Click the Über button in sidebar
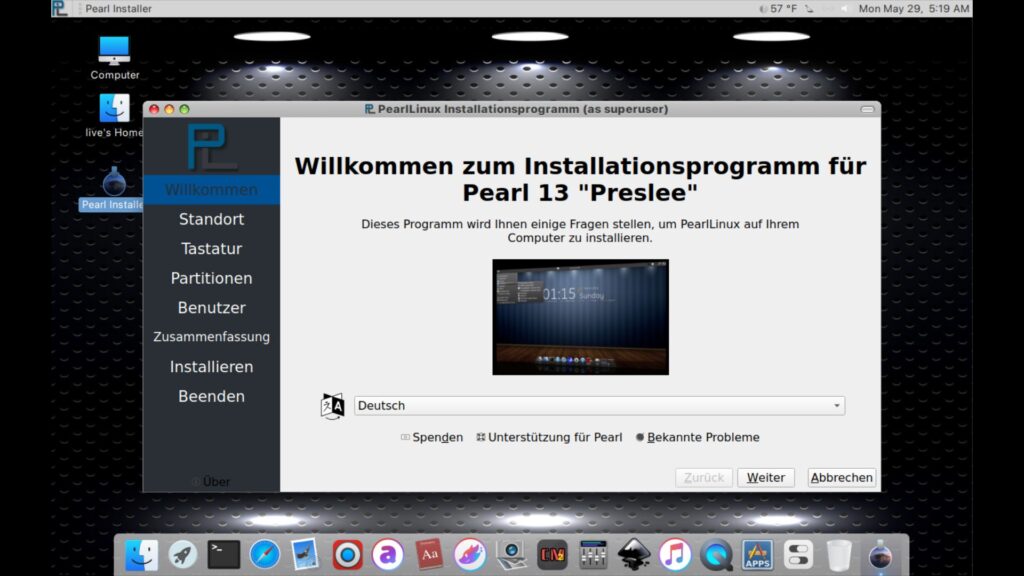The image size is (1024, 576). pyautogui.click(x=211, y=481)
